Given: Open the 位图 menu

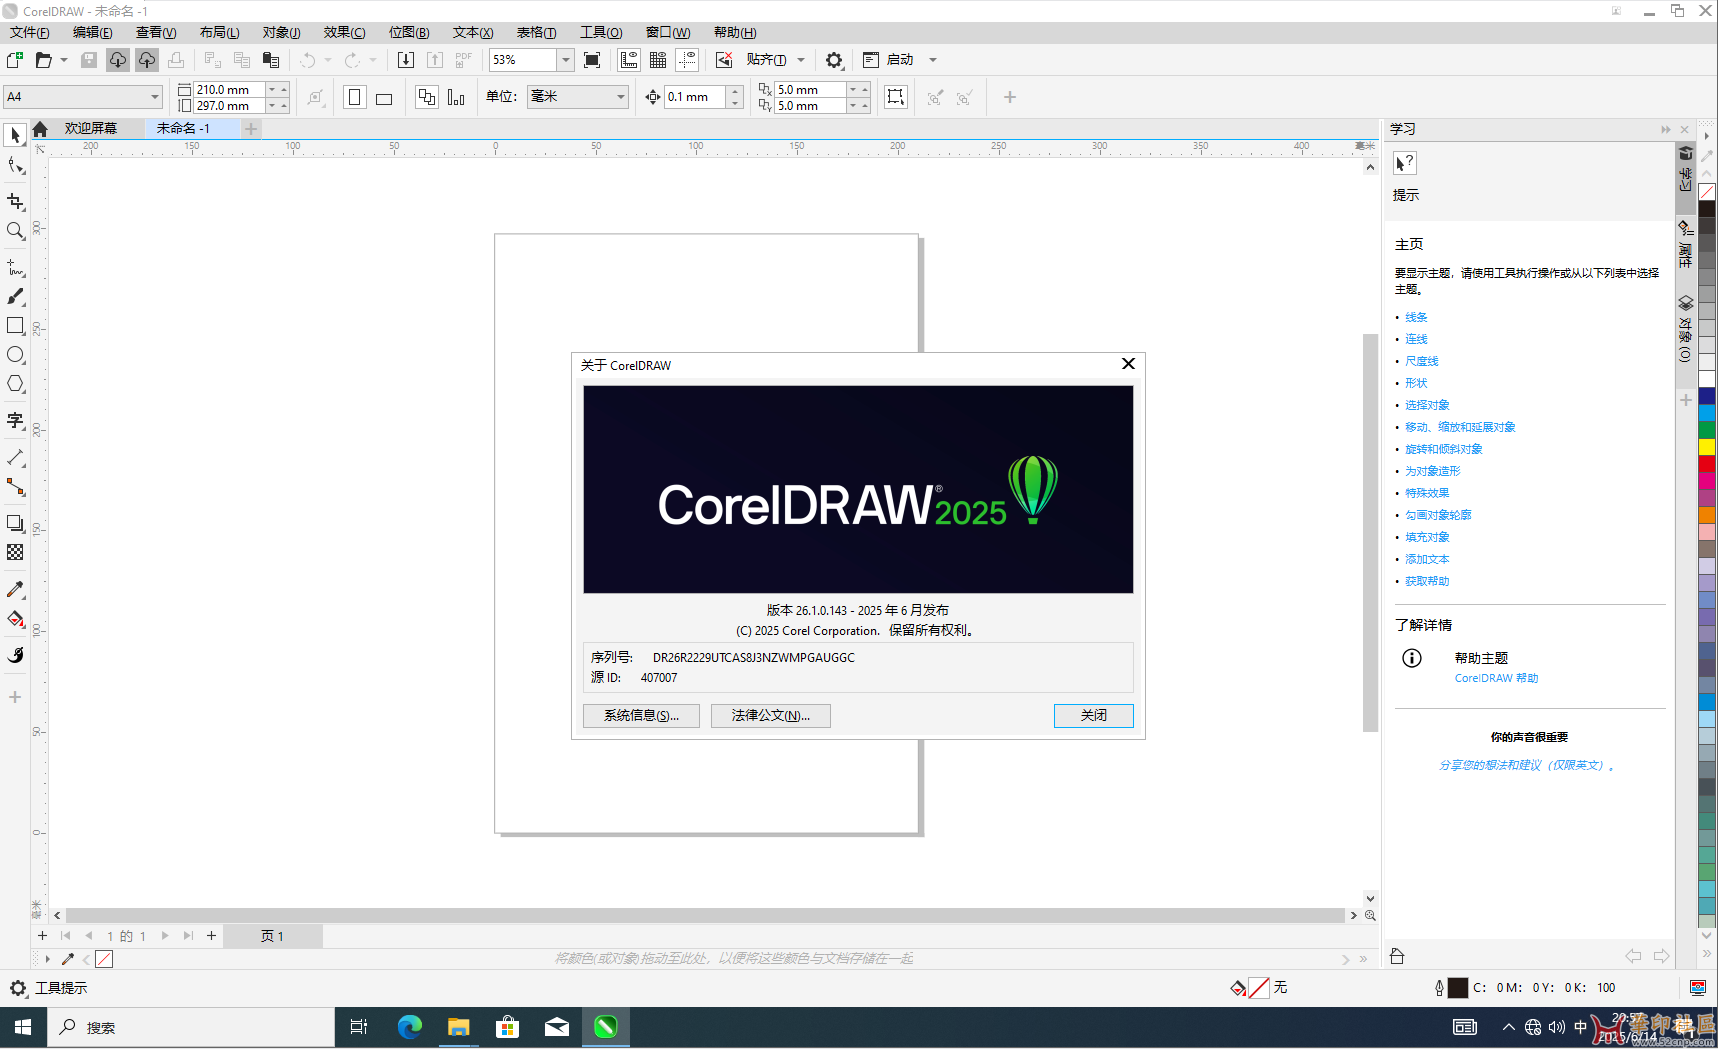Looking at the screenshot, I should [409, 32].
